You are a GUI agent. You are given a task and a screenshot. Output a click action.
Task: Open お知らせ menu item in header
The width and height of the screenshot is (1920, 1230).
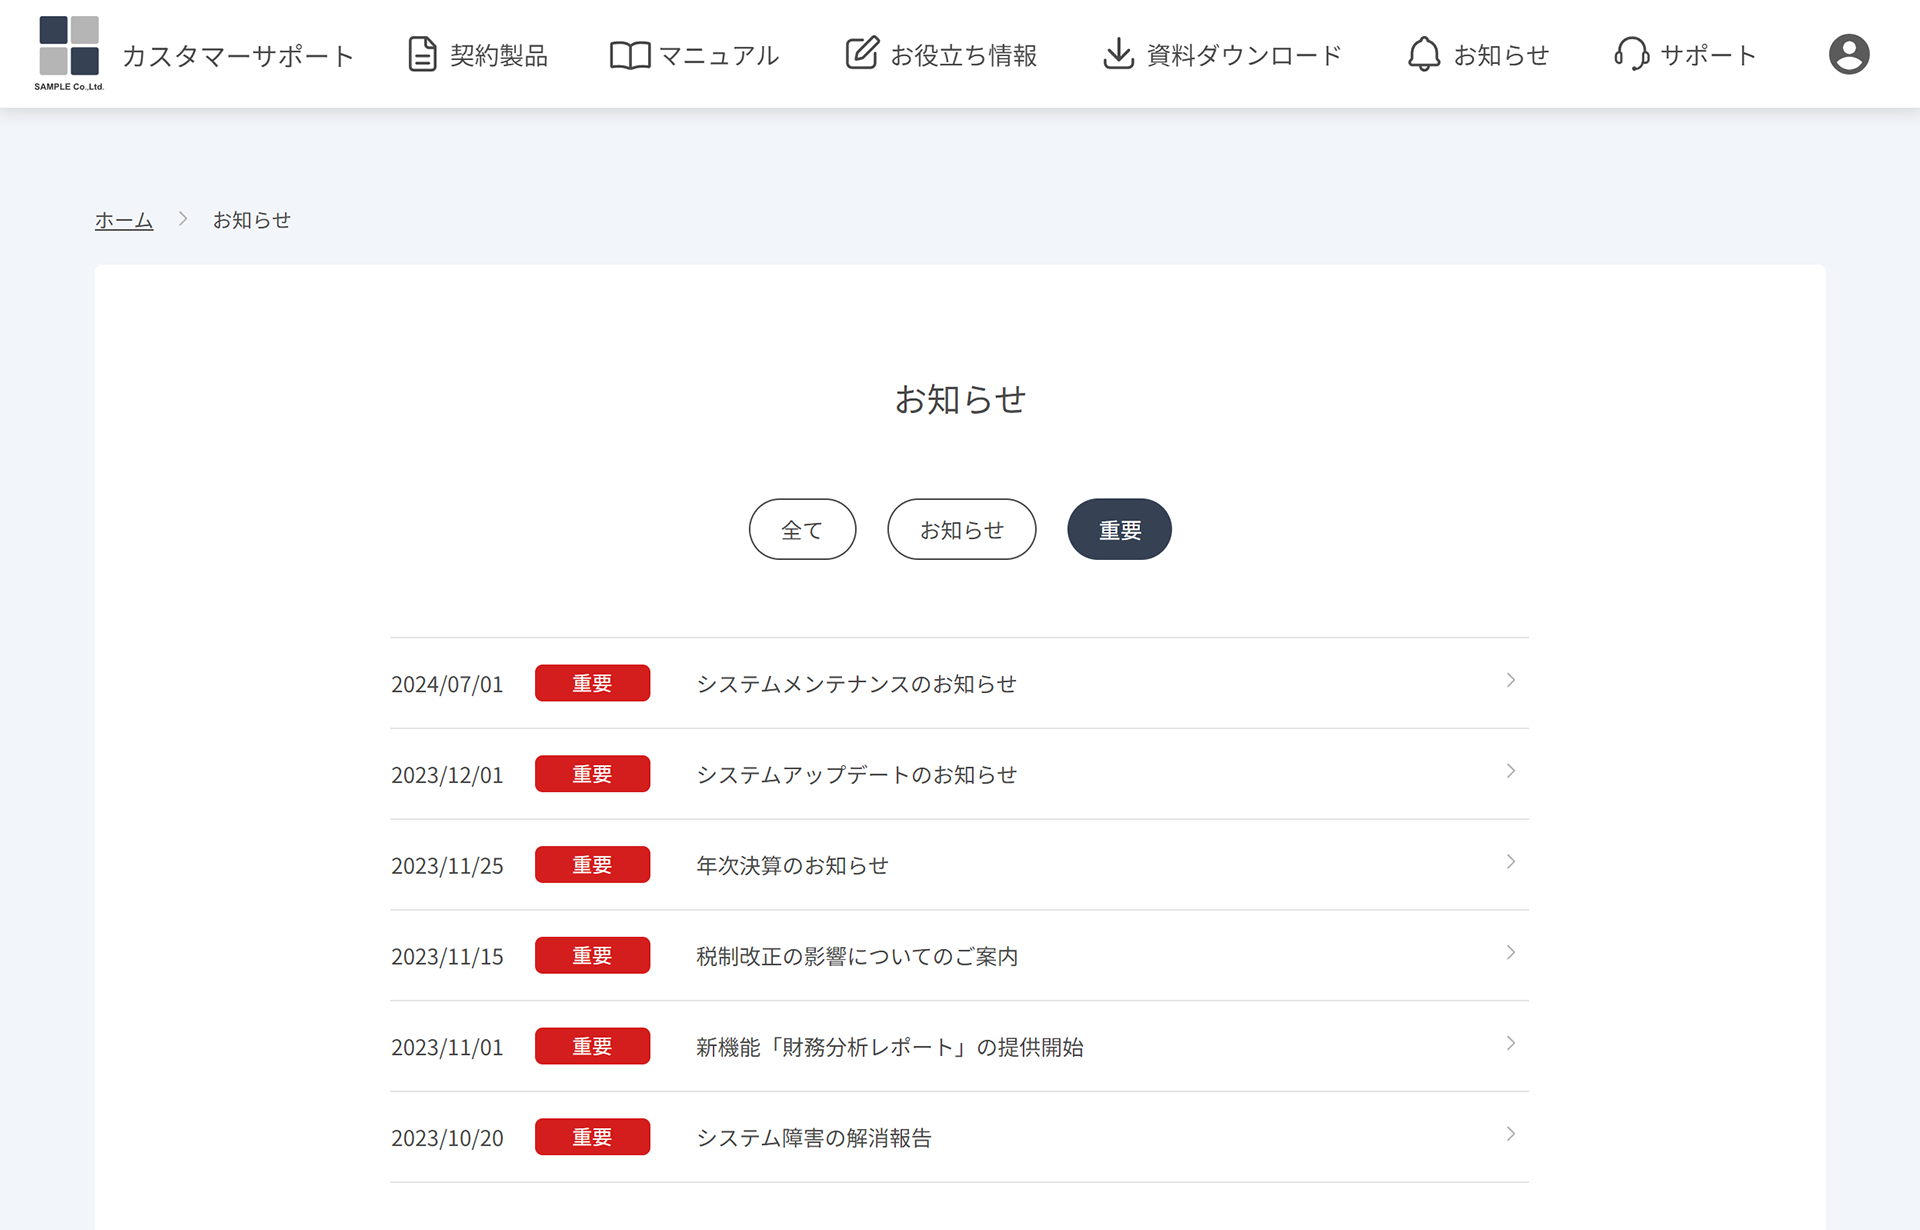click(1479, 55)
